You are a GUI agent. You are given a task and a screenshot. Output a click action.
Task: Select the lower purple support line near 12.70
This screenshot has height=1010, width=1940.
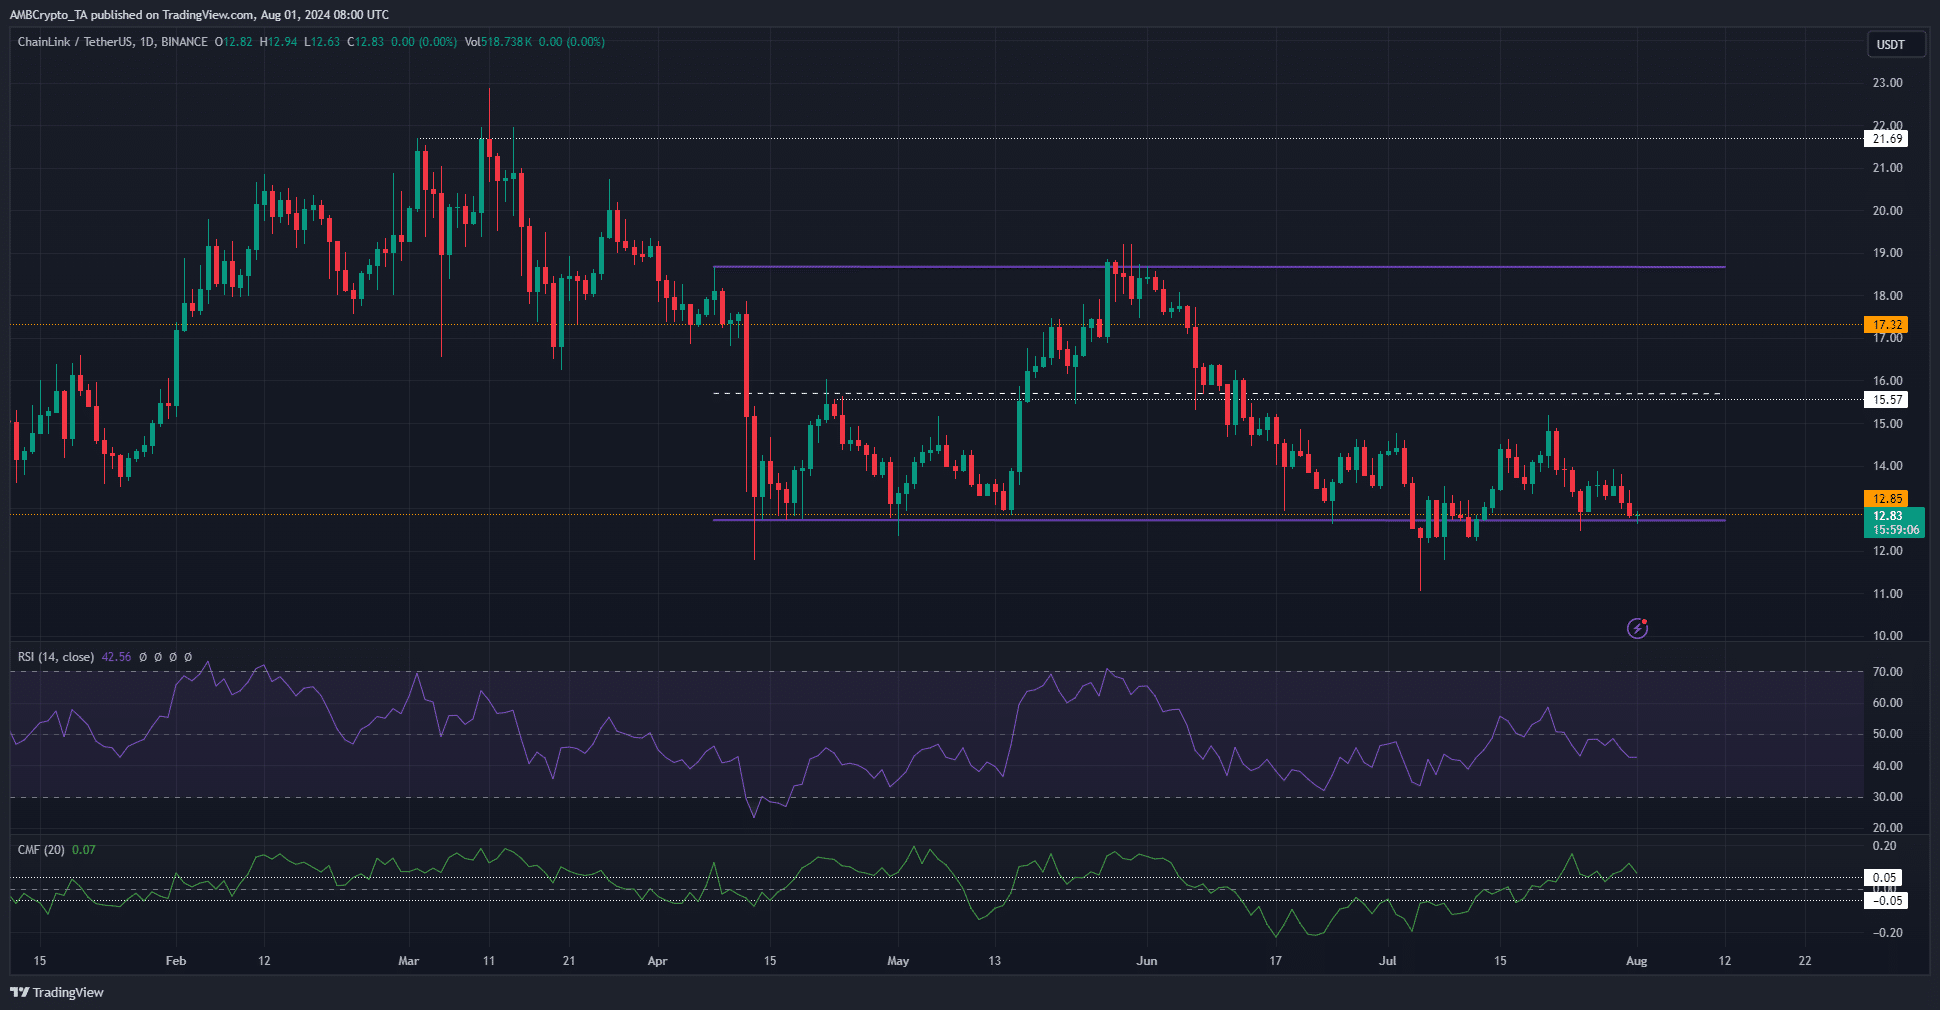pos(1218,520)
